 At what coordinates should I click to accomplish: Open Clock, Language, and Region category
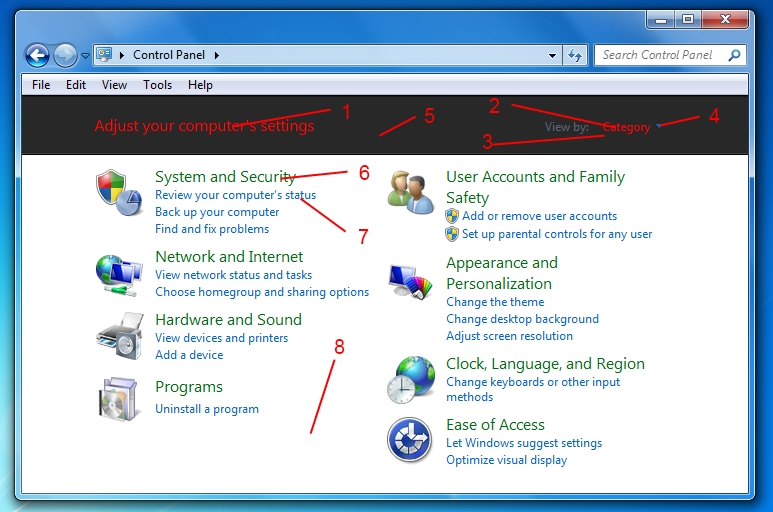click(545, 364)
